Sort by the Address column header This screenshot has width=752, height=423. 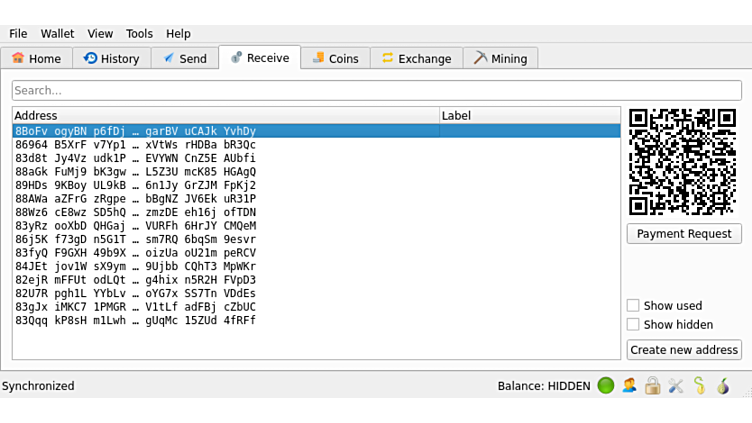click(225, 116)
